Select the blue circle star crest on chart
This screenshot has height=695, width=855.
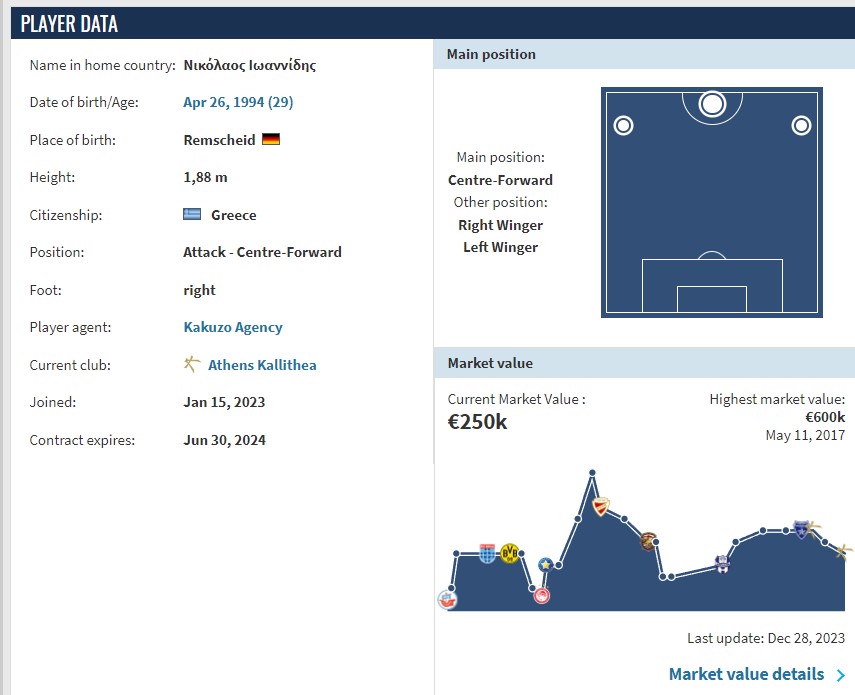[545, 565]
